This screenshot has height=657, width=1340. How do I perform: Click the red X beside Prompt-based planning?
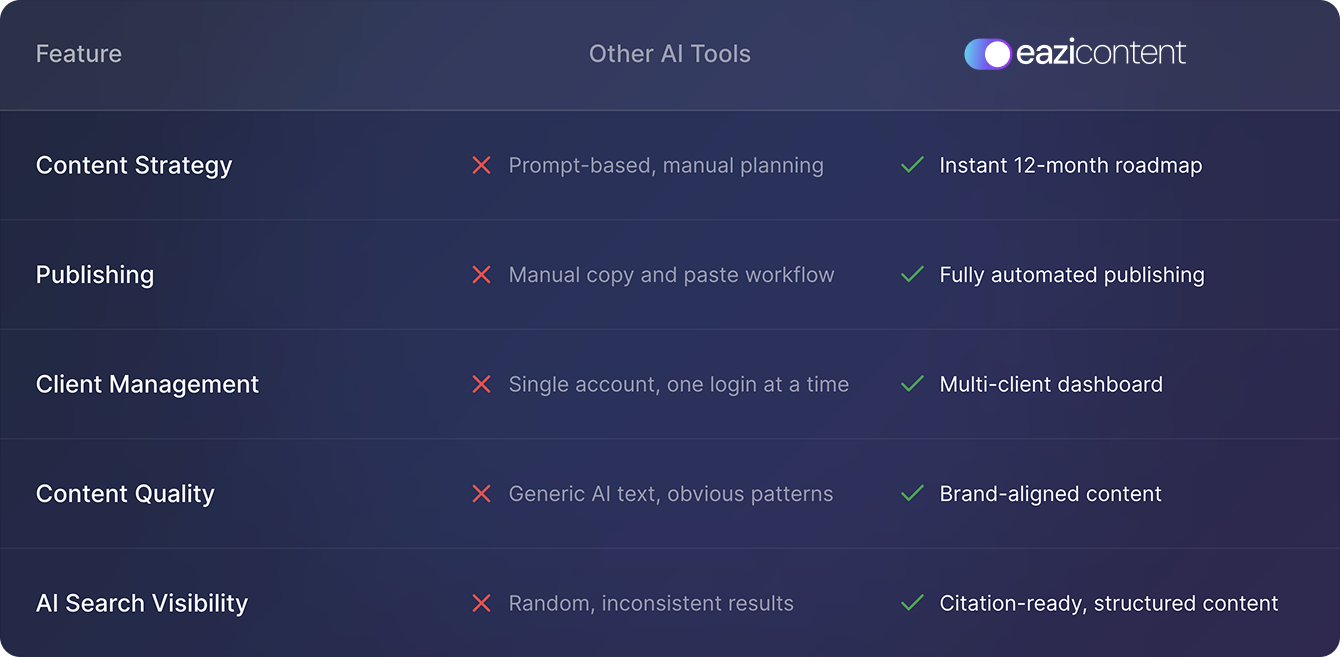(x=481, y=165)
